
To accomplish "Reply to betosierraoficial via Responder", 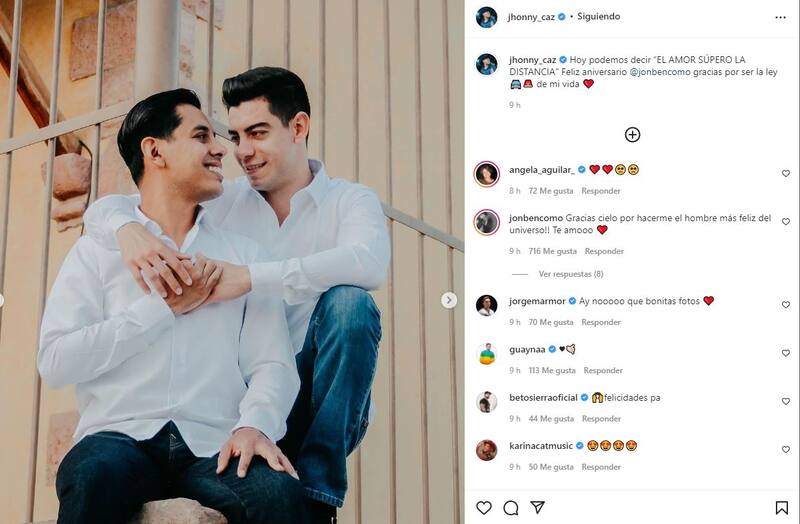I will coord(602,418).
